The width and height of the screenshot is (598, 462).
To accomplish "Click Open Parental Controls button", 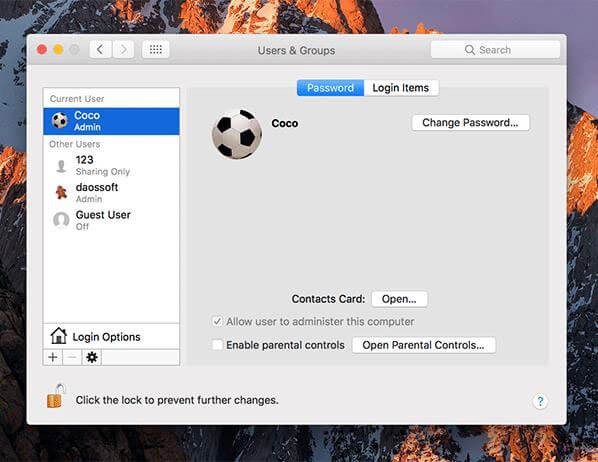I will 423,345.
